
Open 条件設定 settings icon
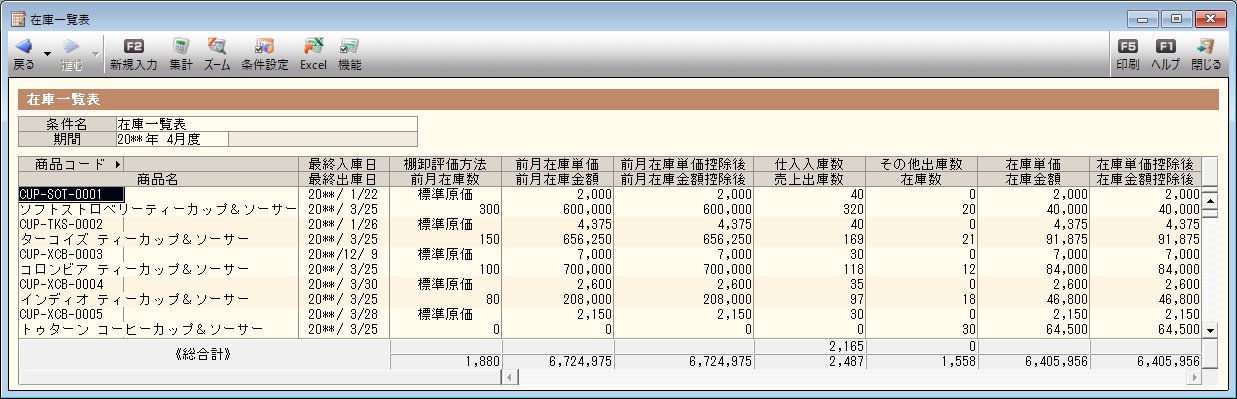265,46
